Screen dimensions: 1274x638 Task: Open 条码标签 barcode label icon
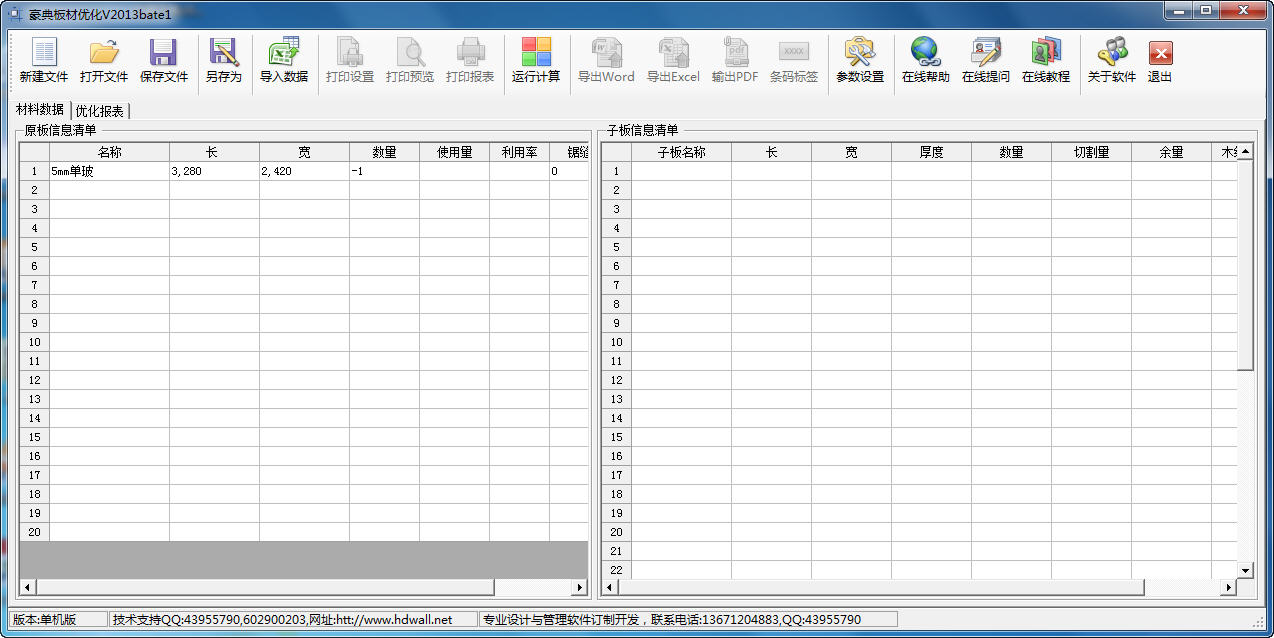click(x=794, y=61)
